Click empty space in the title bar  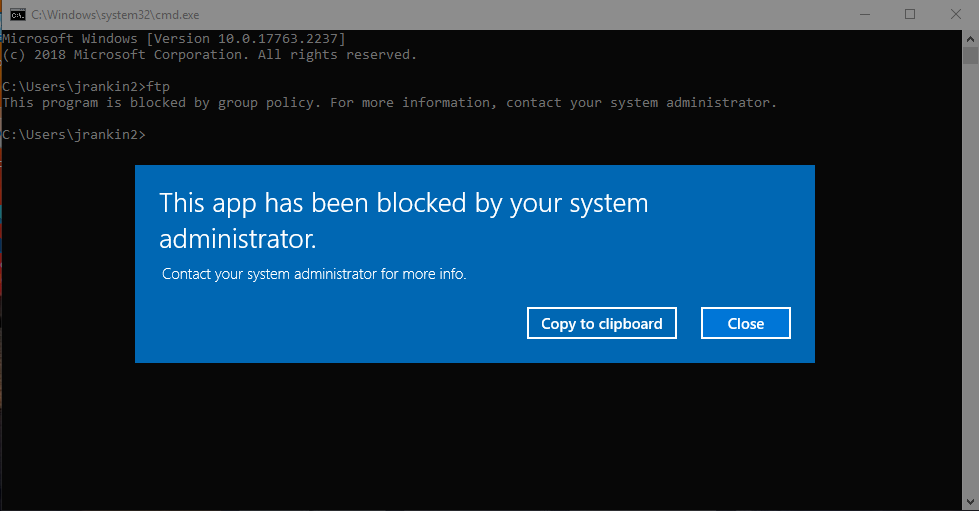(500, 14)
